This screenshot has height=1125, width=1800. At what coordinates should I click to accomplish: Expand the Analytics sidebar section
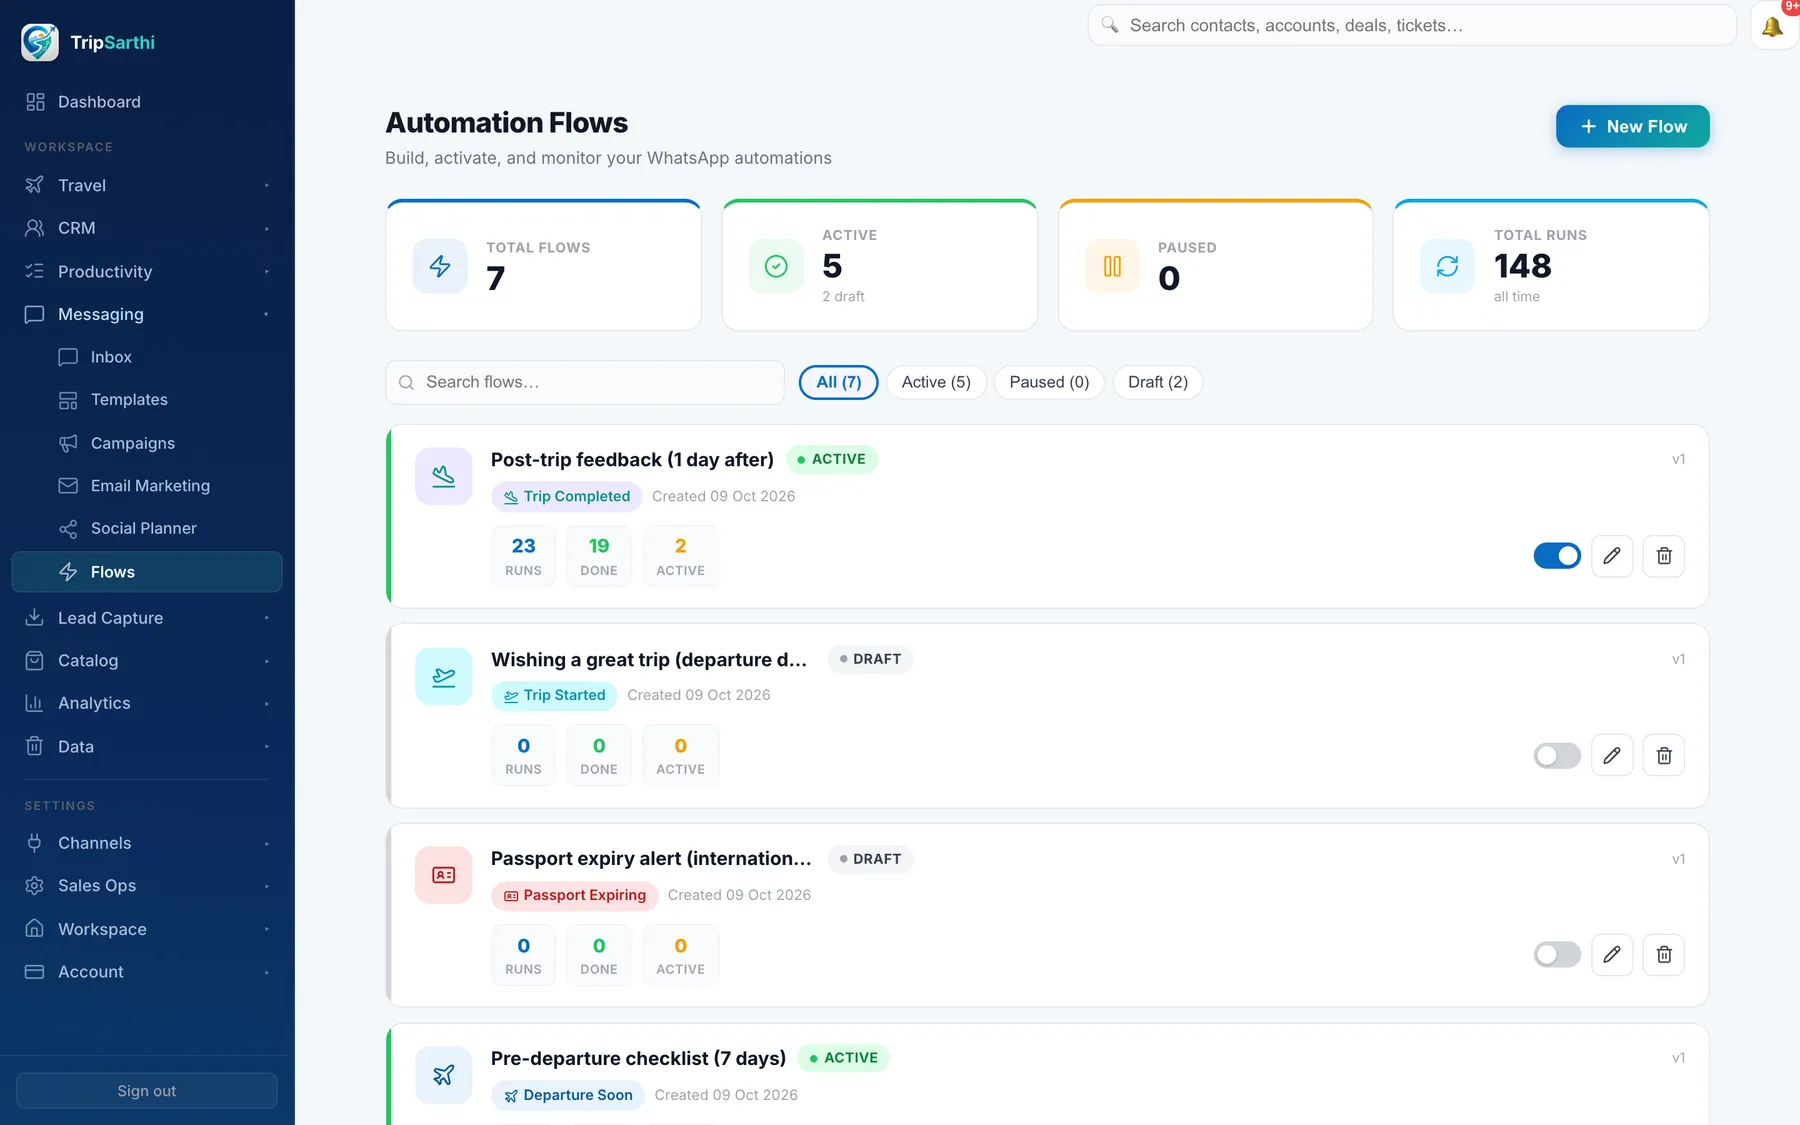[x=147, y=703]
